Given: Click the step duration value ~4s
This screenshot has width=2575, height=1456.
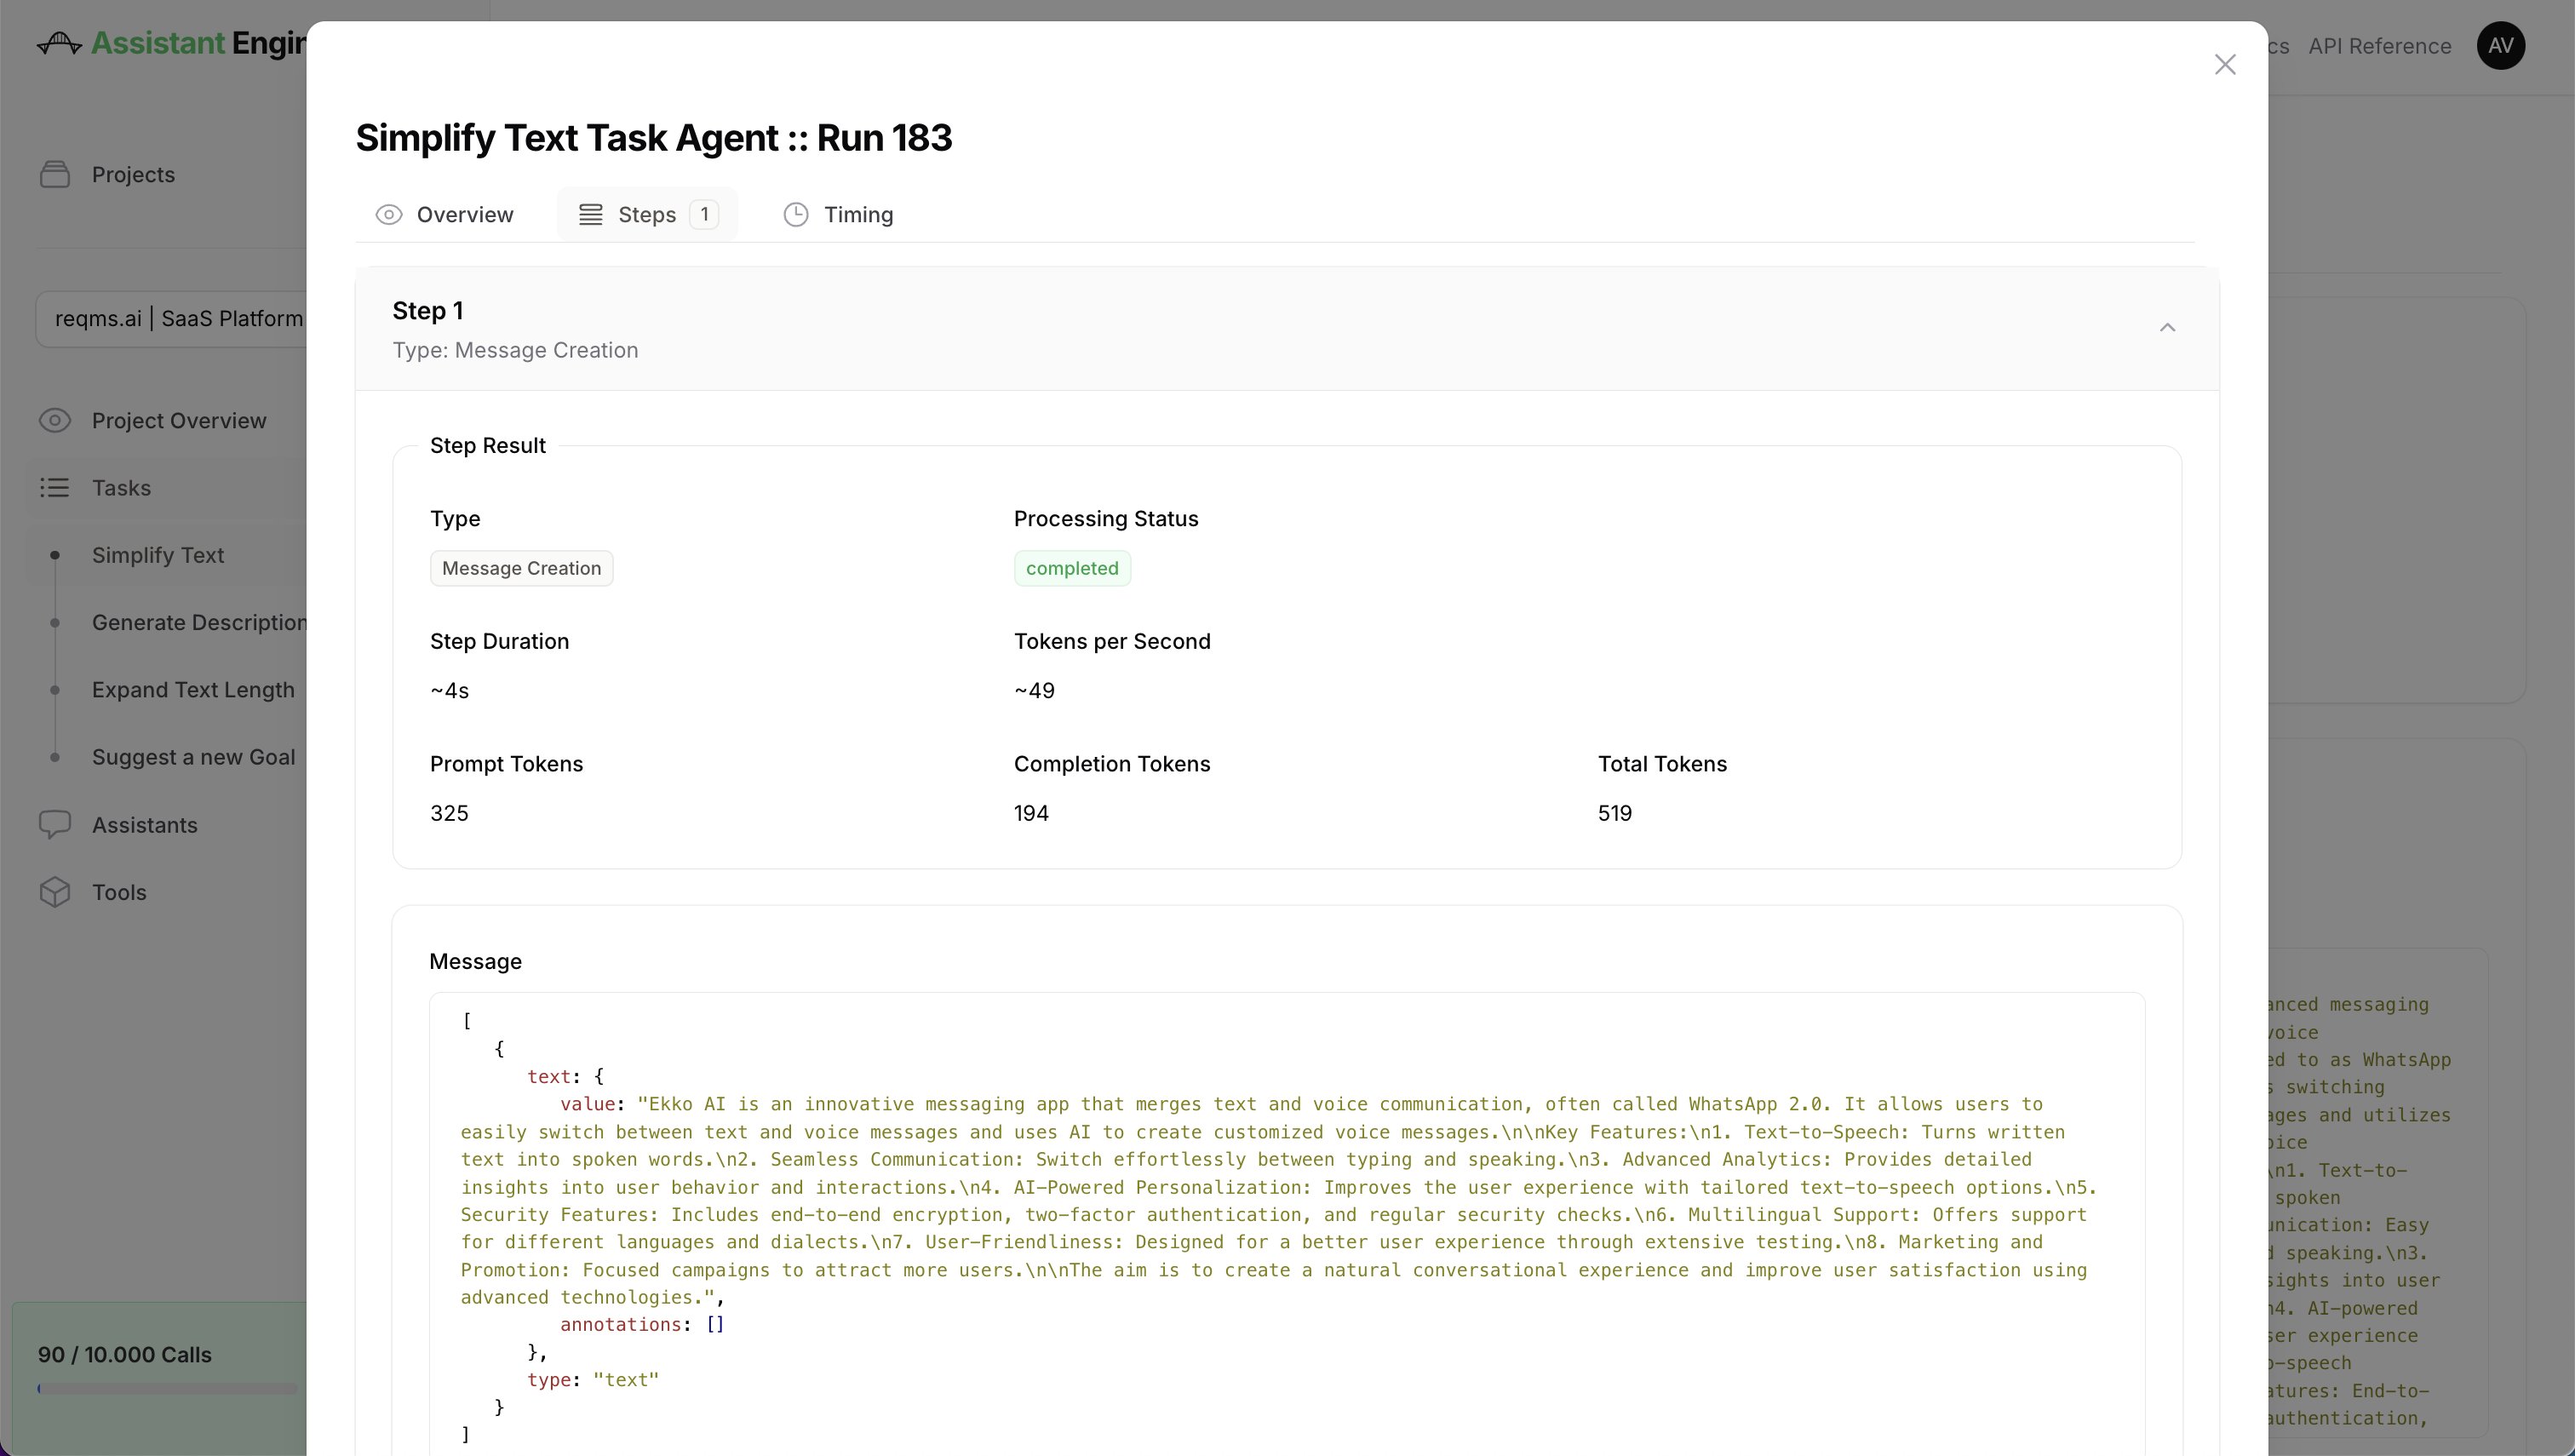Looking at the screenshot, I should 449,691.
